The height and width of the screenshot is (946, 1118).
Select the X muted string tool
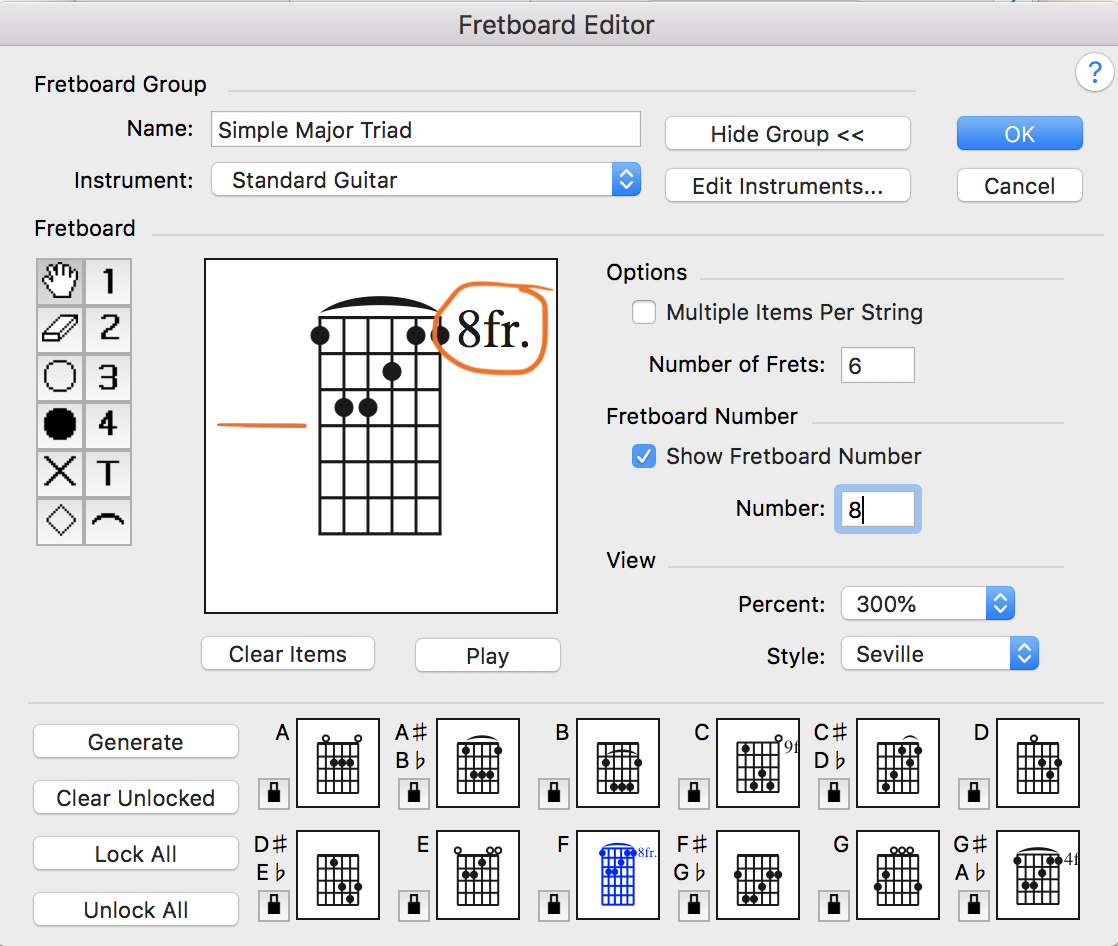tap(61, 473)
